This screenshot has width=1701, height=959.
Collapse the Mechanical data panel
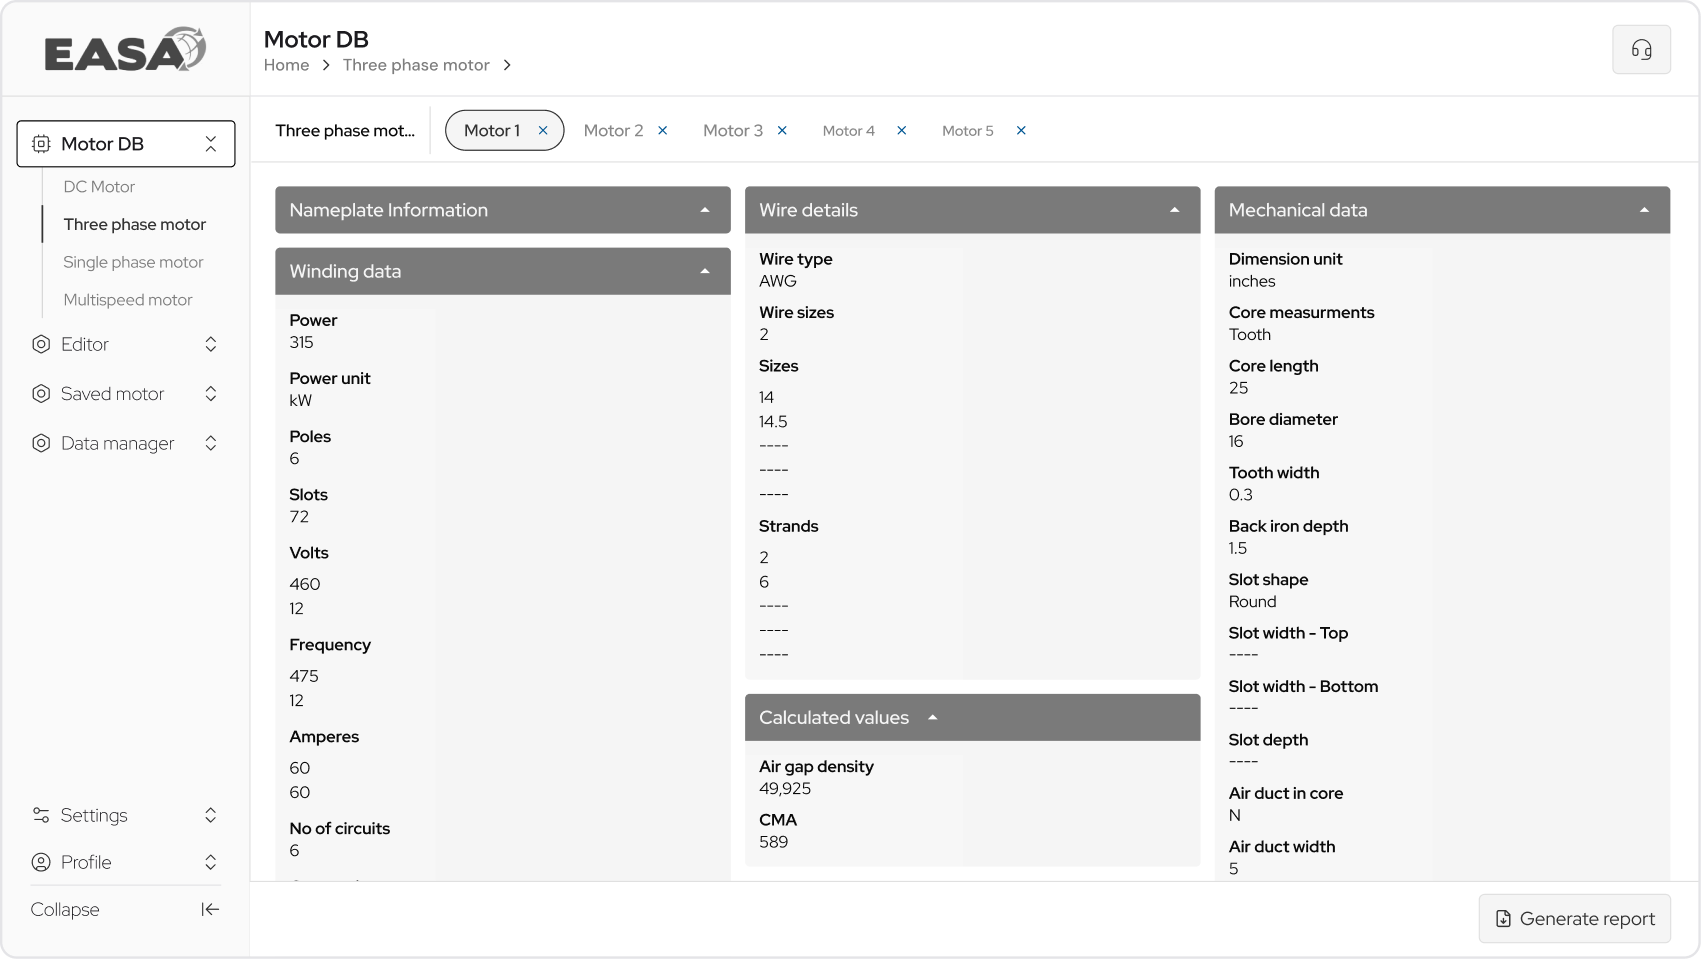point(1644,210)
